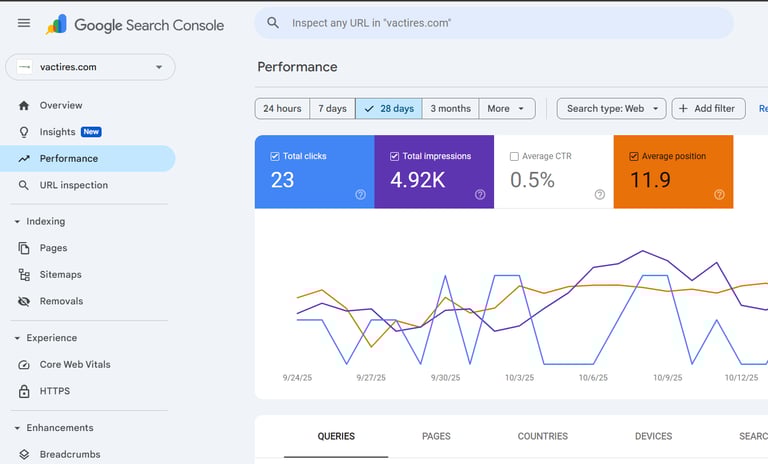Image resolution: width=768 pixels, height=464 pixels.
Task: Click the Sitemaps icon in sidebar
Action: pyautogui.click(x=24, y=274)
